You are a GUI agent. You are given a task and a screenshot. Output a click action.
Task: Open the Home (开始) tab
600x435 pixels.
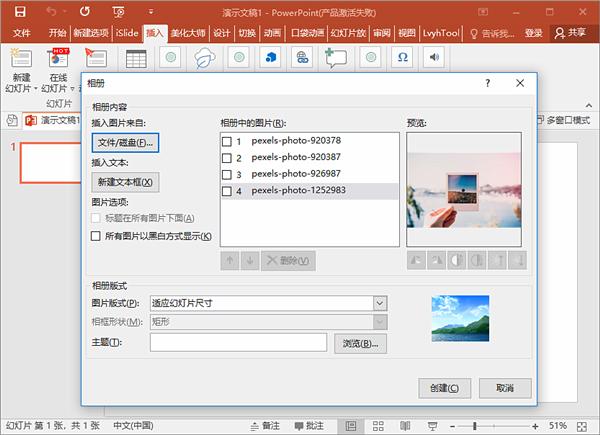(57, 33)
